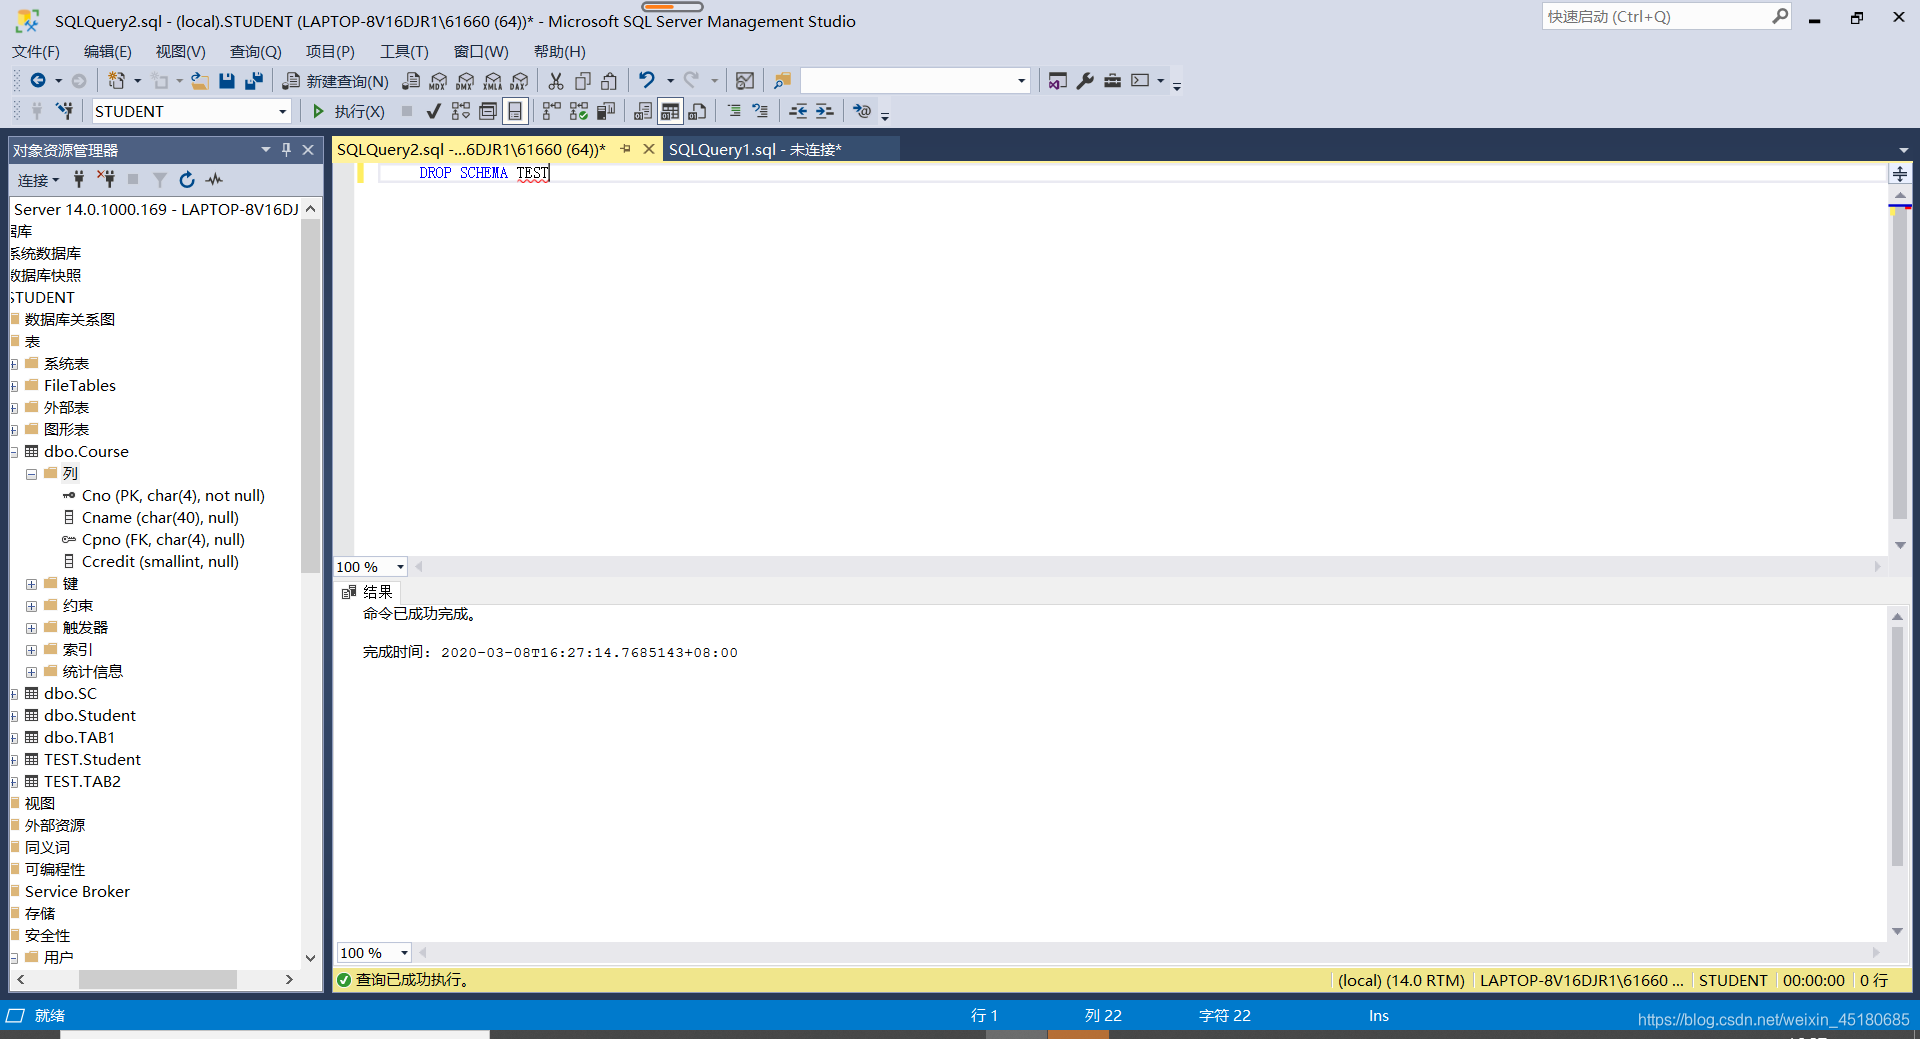Screen dimensions: 1920x1039
Task: Open the 文件(F) menu
Action: coord(36,52)
